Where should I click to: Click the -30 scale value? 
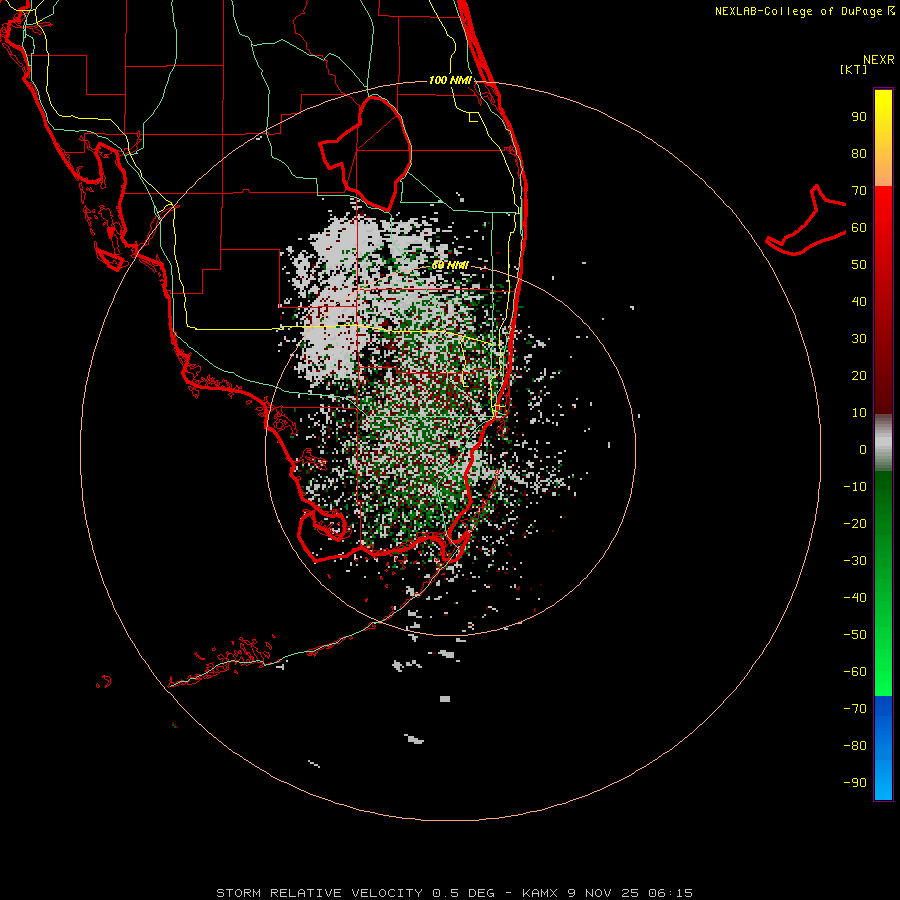(x=855, y=561)
